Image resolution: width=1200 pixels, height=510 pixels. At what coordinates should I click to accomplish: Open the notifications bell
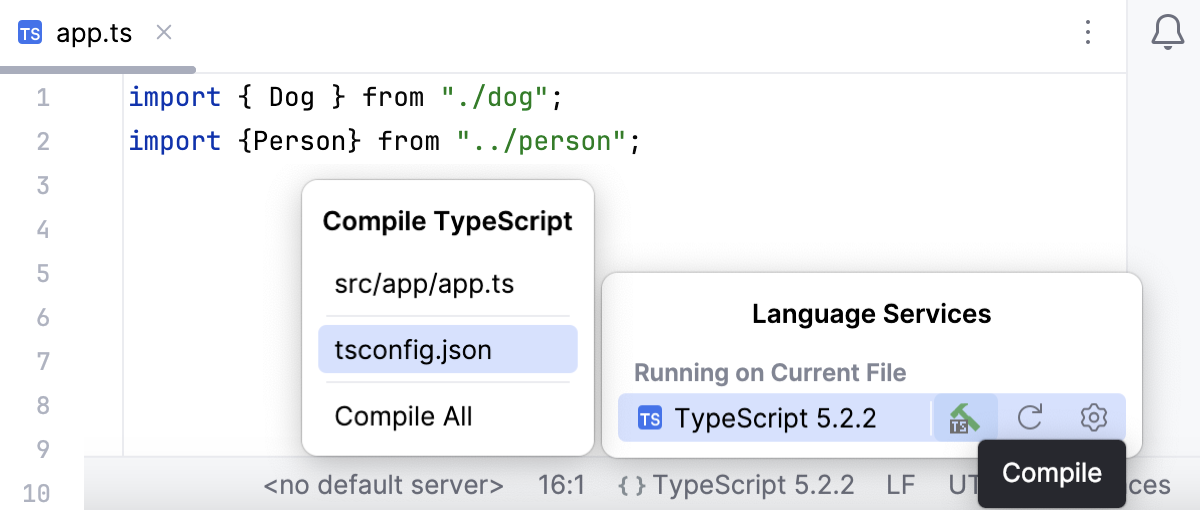click(1167, 33)
